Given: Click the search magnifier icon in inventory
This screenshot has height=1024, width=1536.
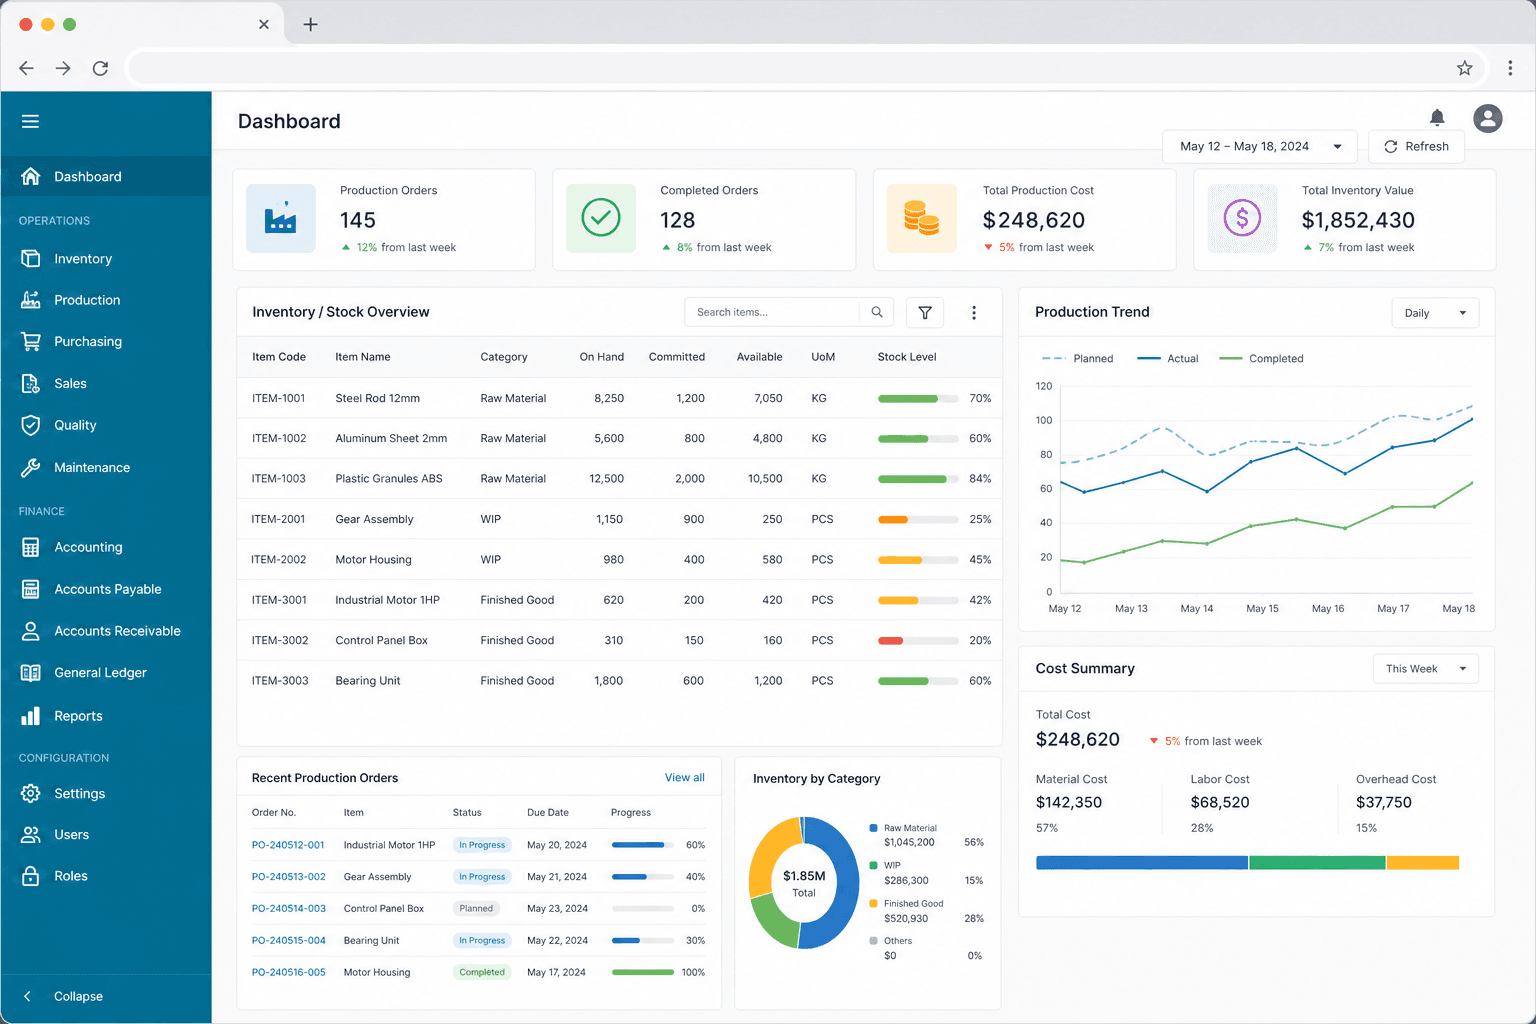Looking at the screenshot, I should pyautogui.click(x=877, y=312).
